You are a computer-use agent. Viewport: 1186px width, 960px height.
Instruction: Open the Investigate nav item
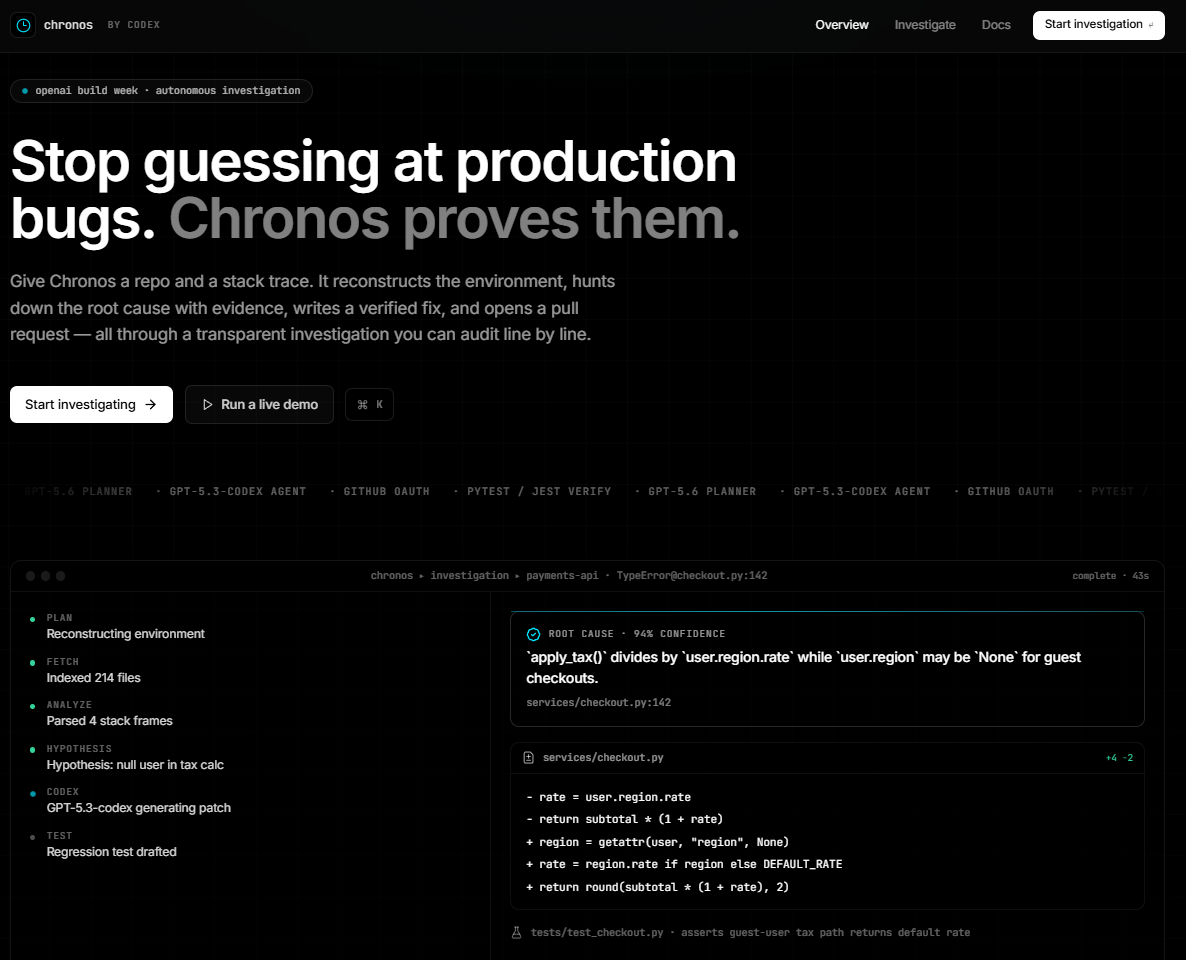click(x=925, y=25)
